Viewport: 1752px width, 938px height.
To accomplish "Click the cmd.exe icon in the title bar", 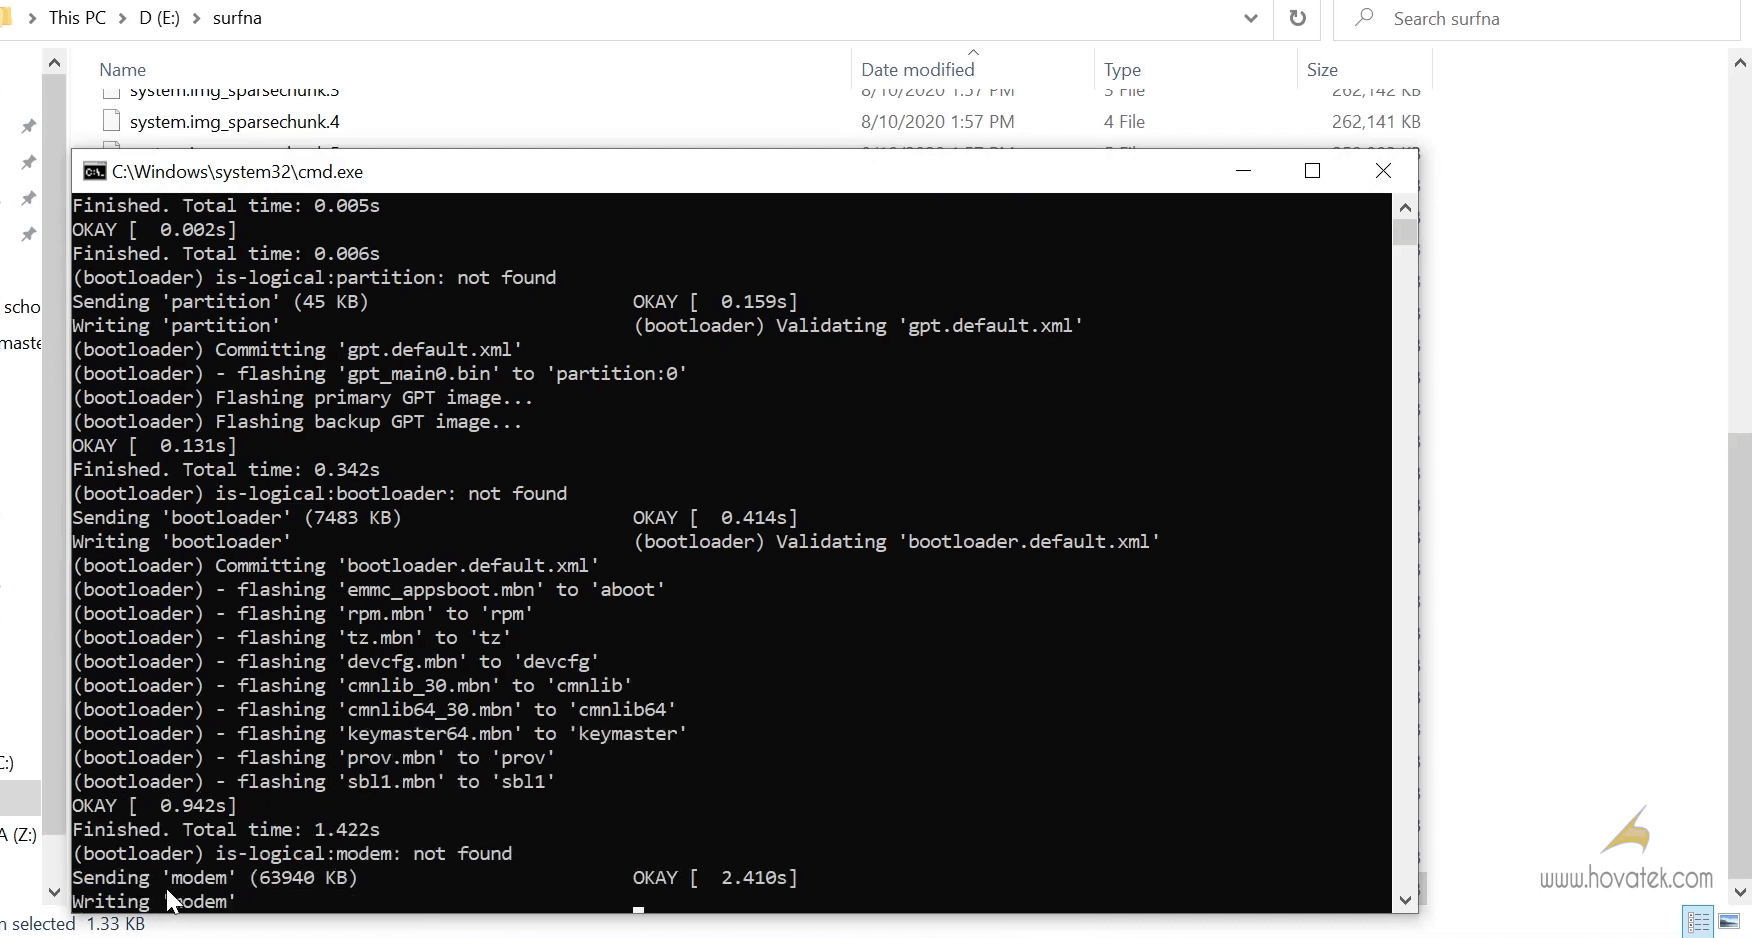I will coord(94,171).
